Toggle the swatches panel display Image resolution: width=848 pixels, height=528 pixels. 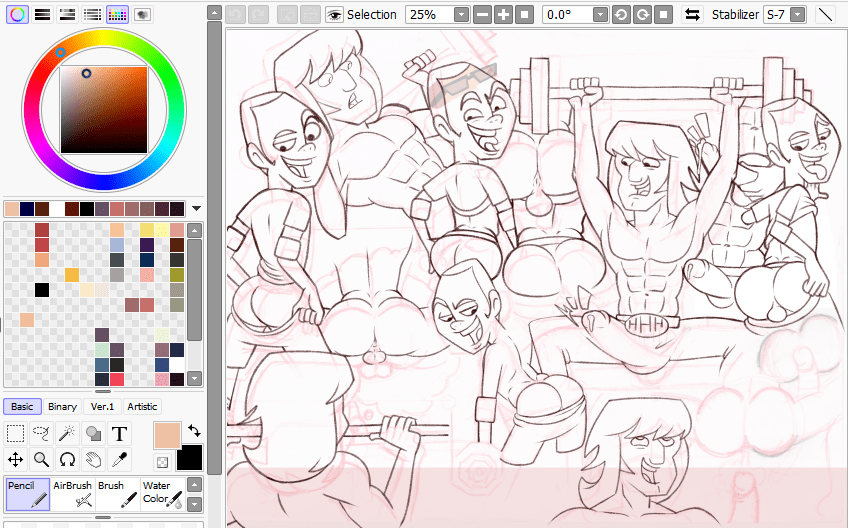point(117,15)
